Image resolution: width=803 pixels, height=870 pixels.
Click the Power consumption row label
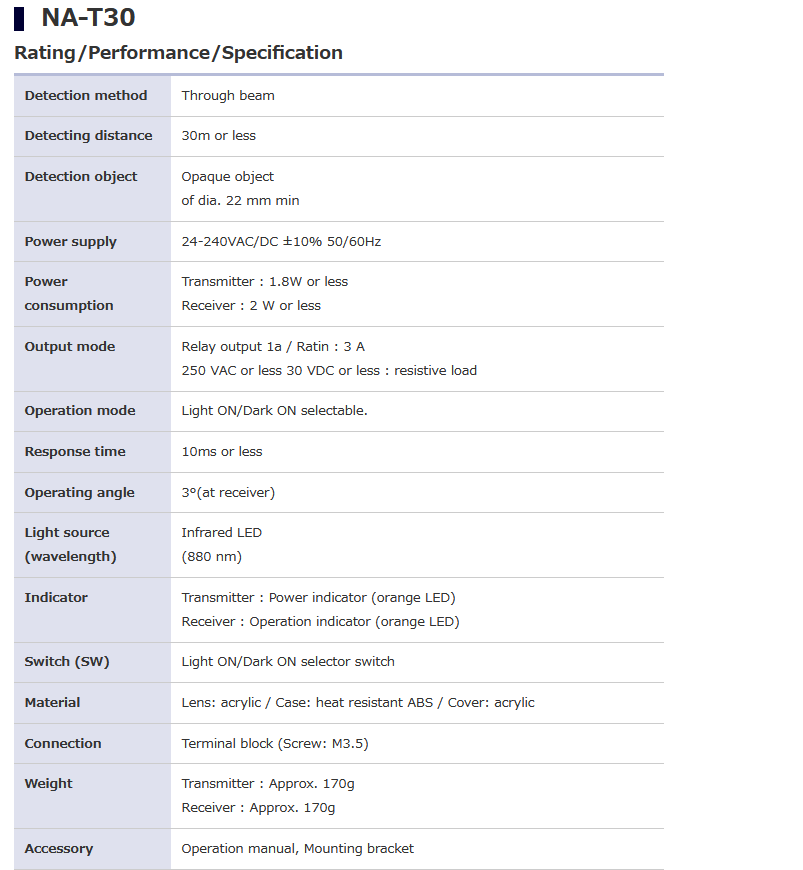[69, 294]
